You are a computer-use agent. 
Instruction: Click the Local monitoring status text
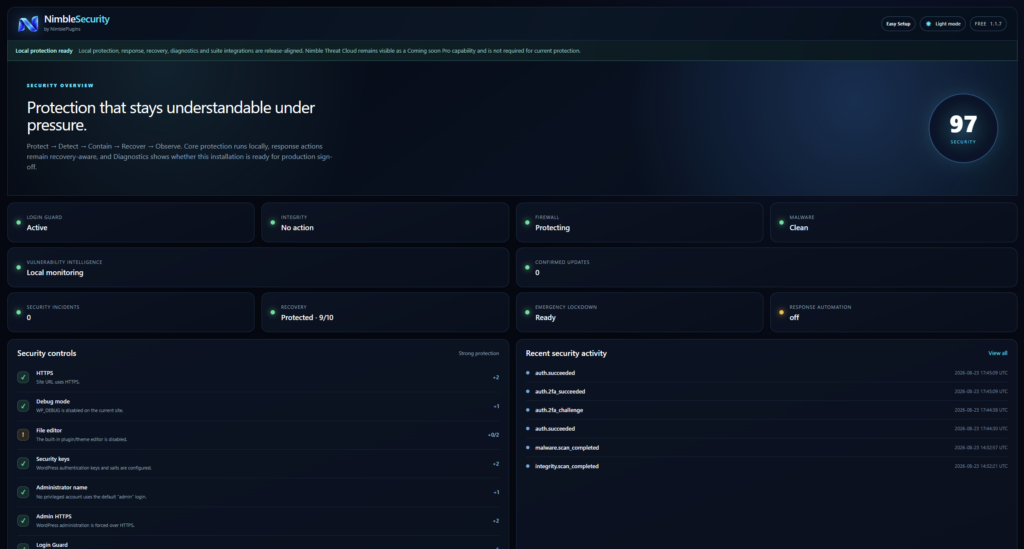click(x=55, y=273)
